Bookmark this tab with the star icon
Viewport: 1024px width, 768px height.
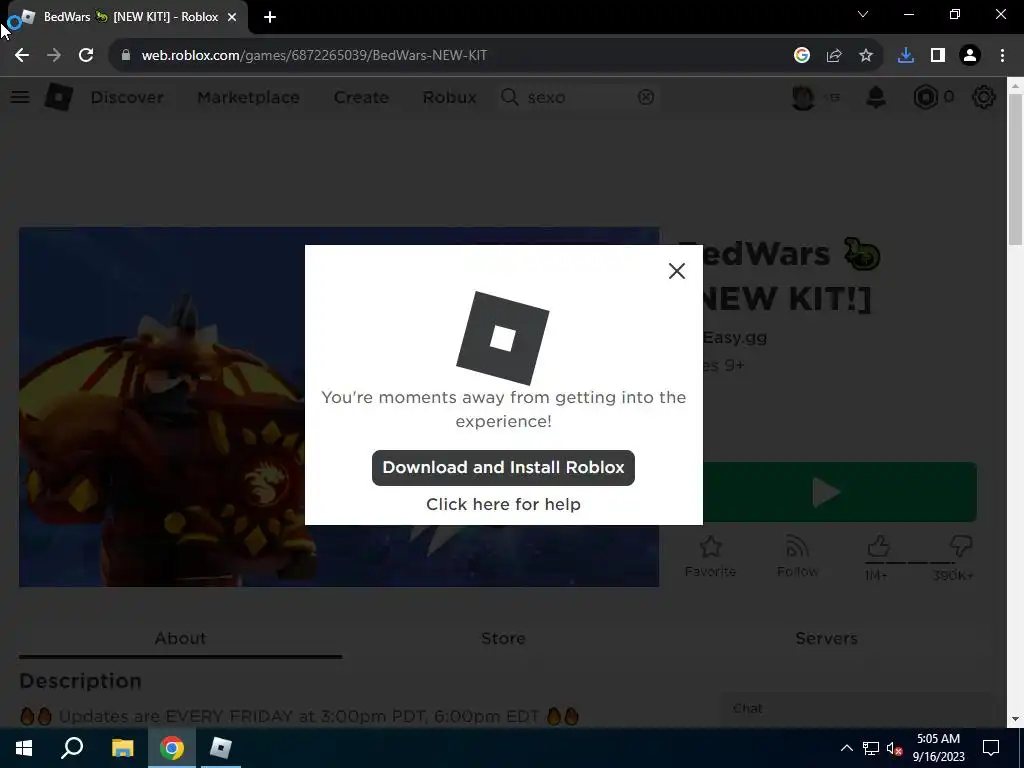(x=866, y=56)
